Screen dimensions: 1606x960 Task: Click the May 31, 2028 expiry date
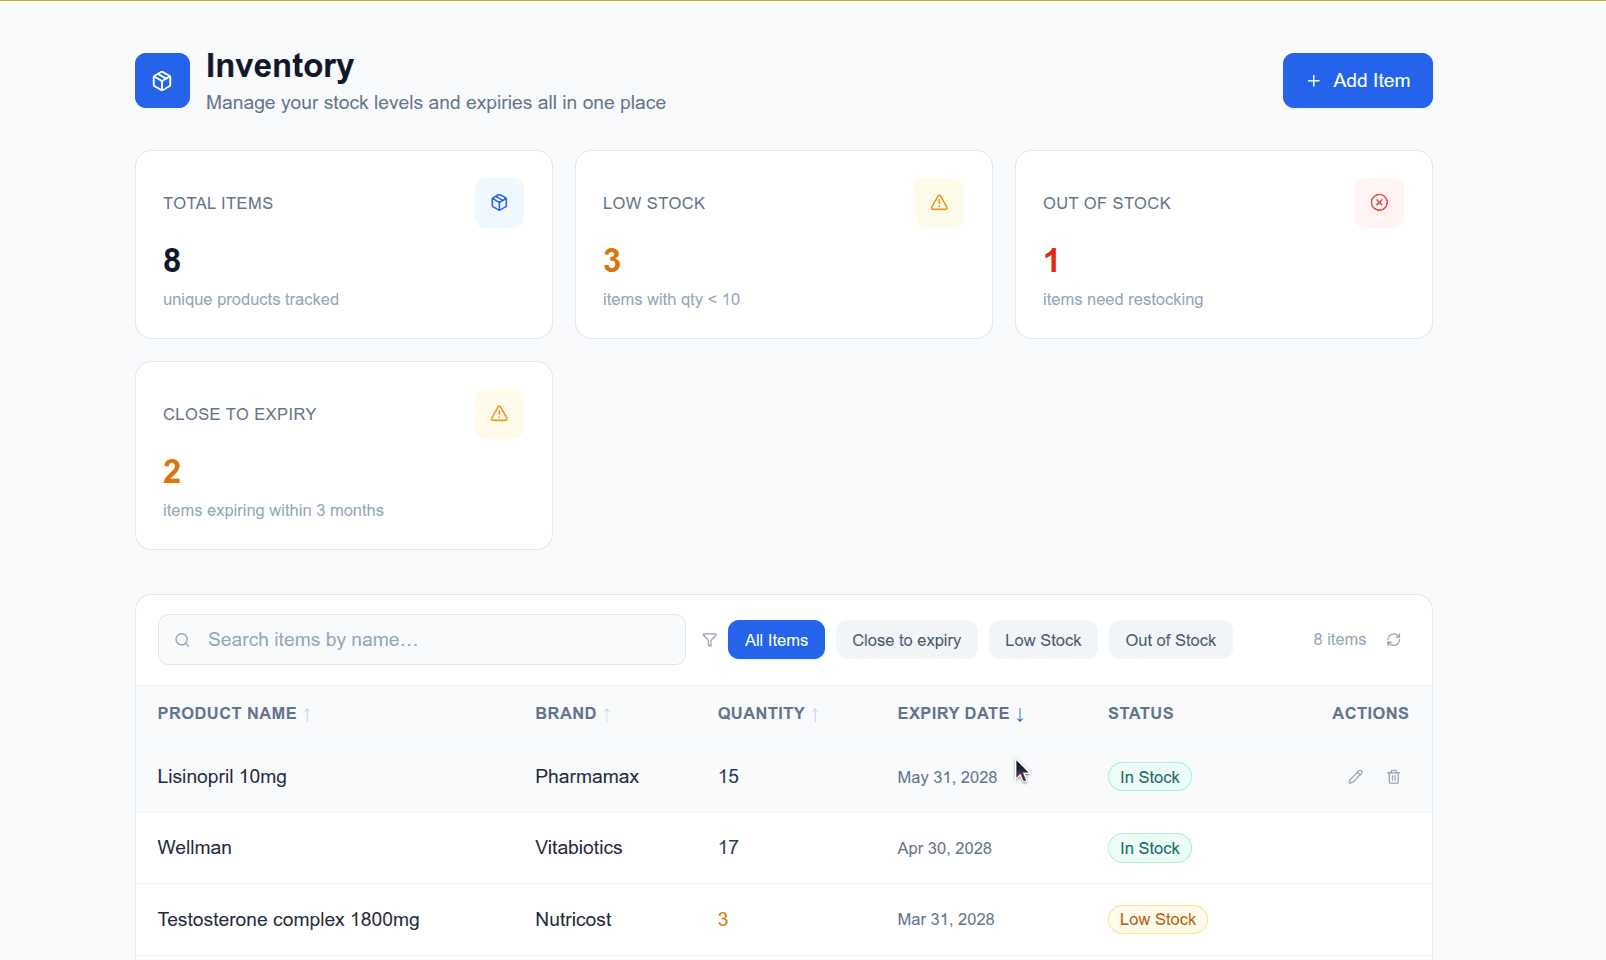(947, 777)
